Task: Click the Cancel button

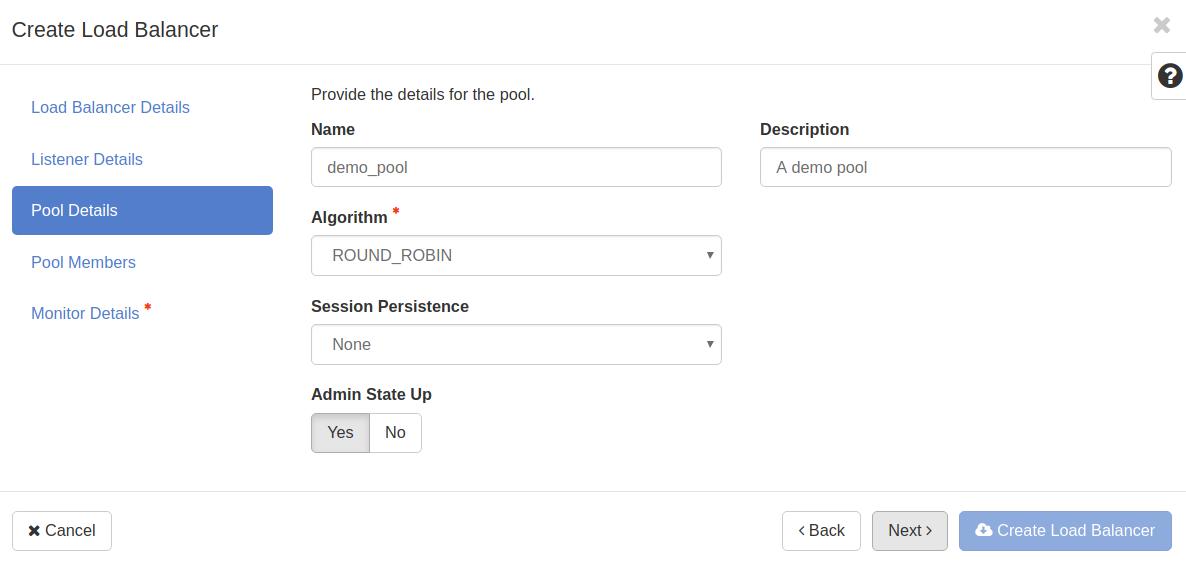Action: click(x=62, y=531)
